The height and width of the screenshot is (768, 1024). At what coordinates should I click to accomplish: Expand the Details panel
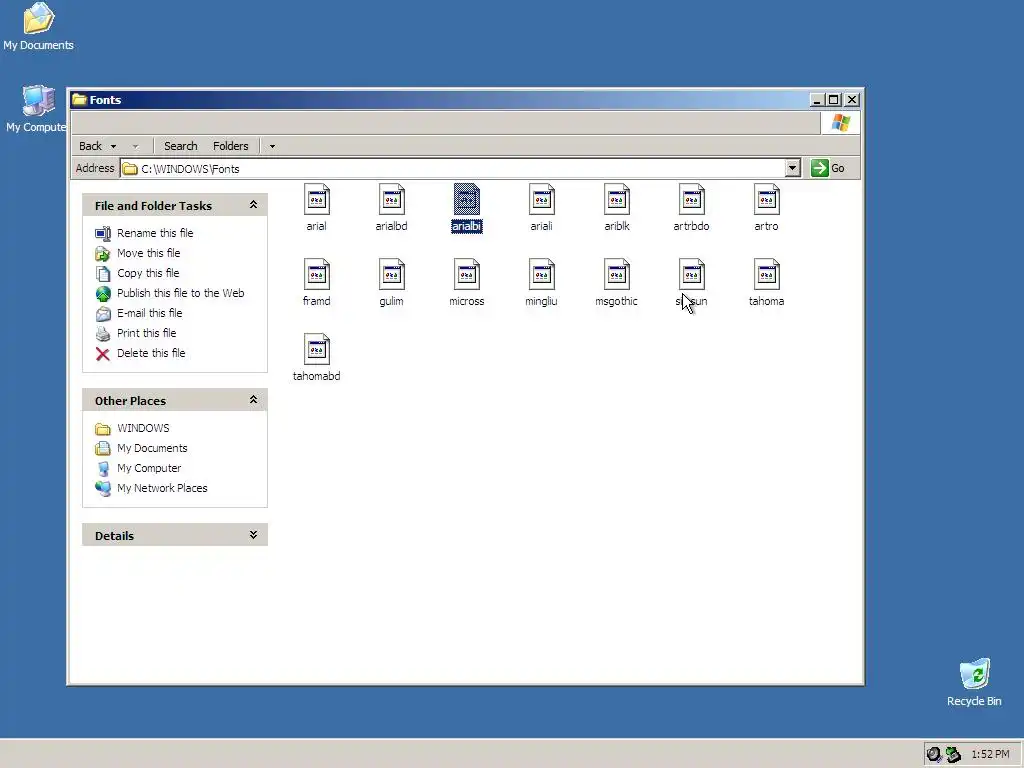(x=253, y=535)
